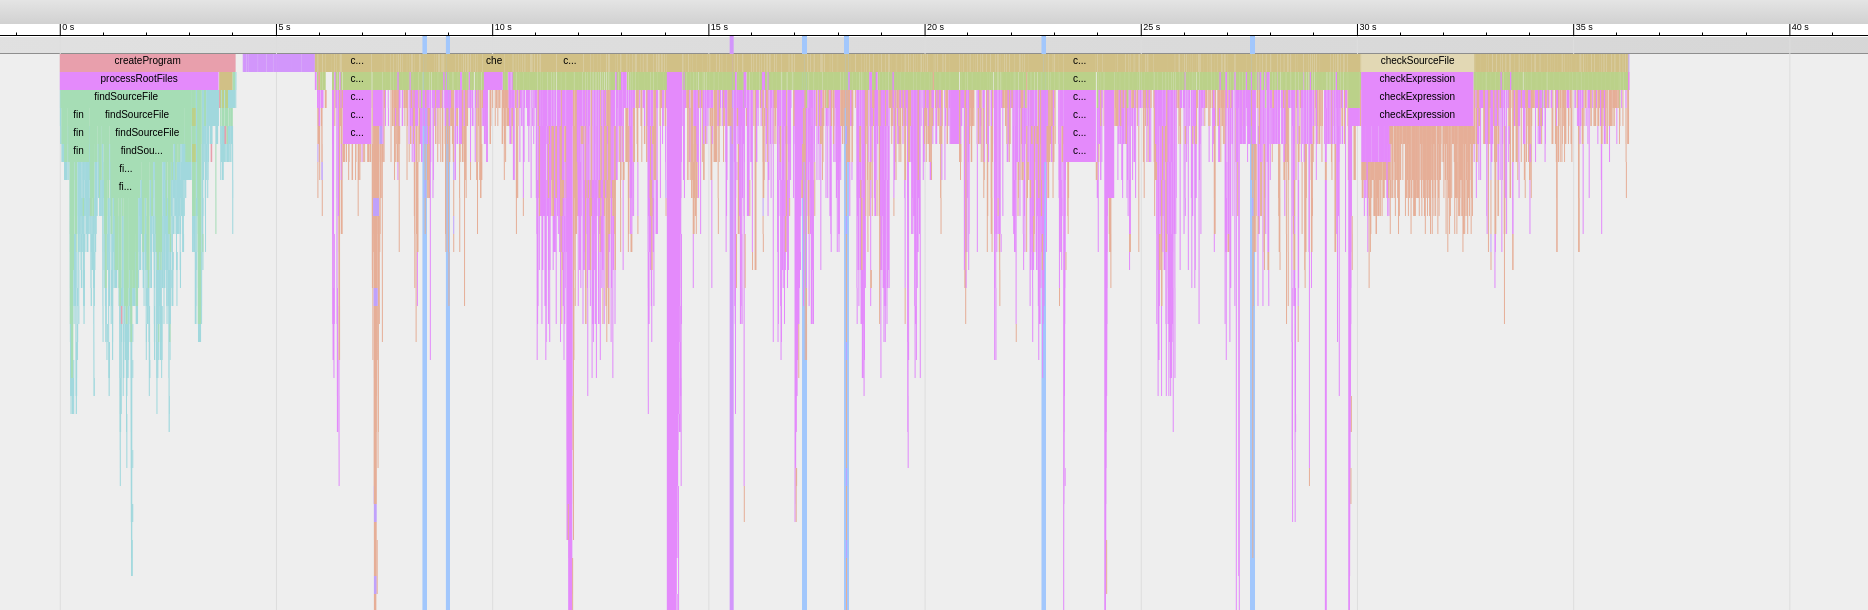The image size is (1868, 610).
Task: Click fin slice left of findSou...
Action: click(x=78, y=152)
